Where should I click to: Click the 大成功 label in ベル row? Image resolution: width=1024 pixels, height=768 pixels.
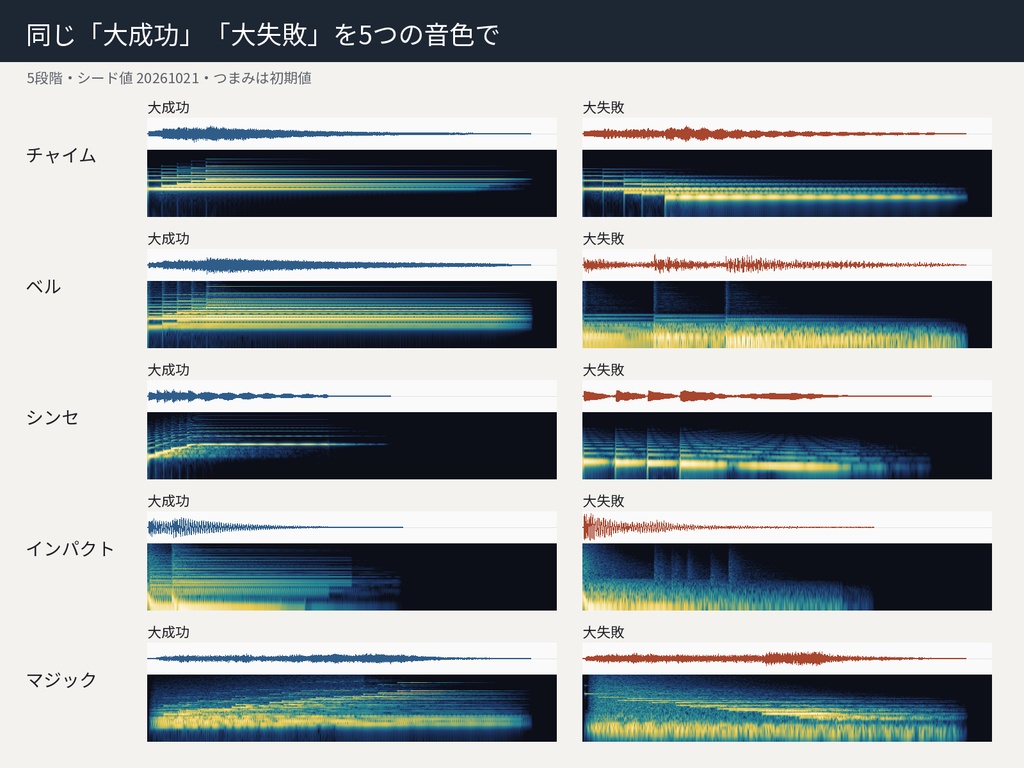[168, 239]
